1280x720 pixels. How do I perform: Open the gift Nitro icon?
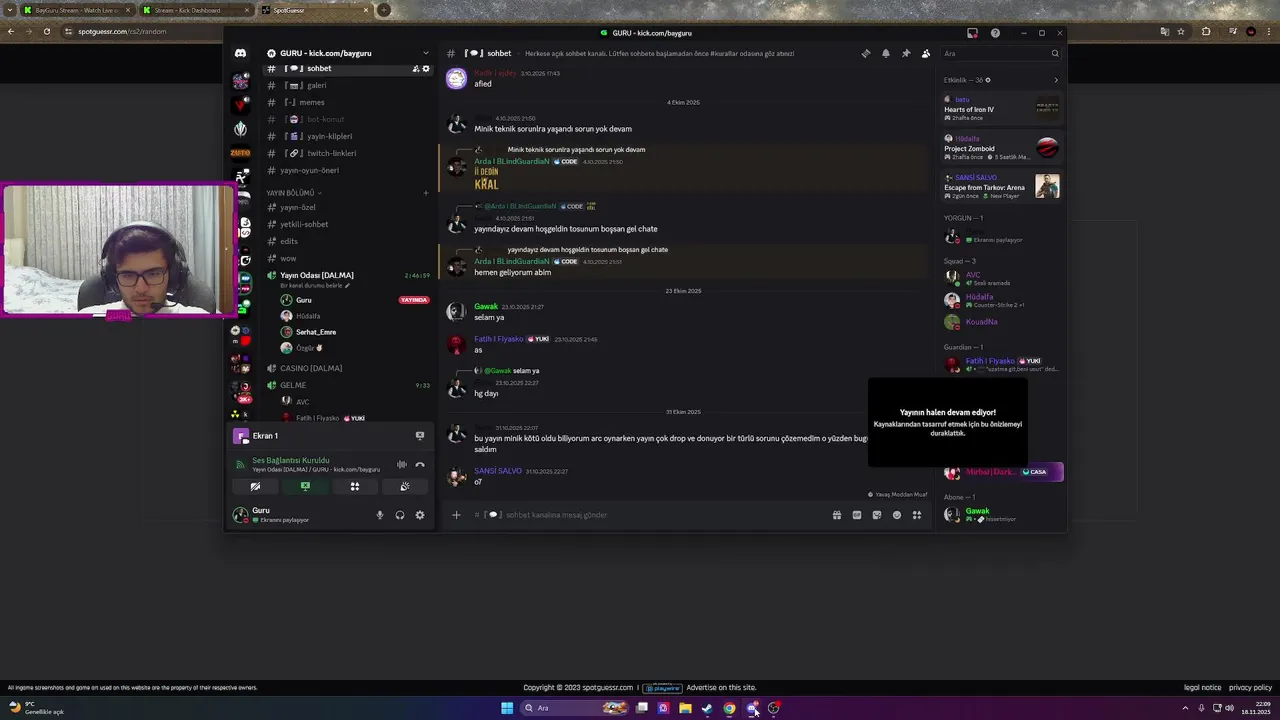(x=837, y=515)
